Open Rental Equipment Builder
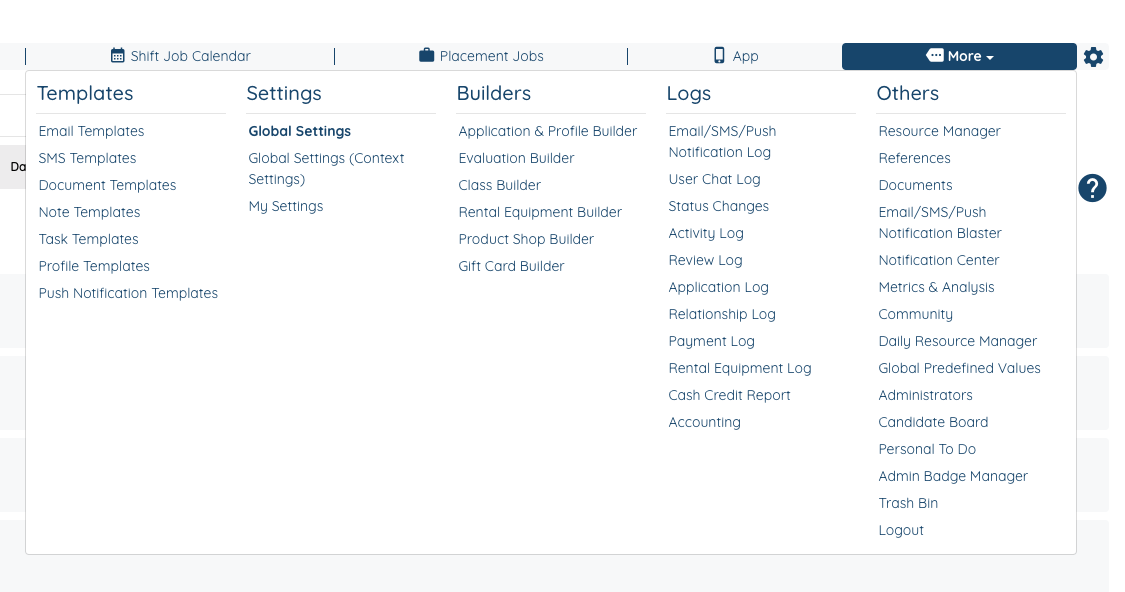This screenshot has width=1125, height=592. pos(540,212)
